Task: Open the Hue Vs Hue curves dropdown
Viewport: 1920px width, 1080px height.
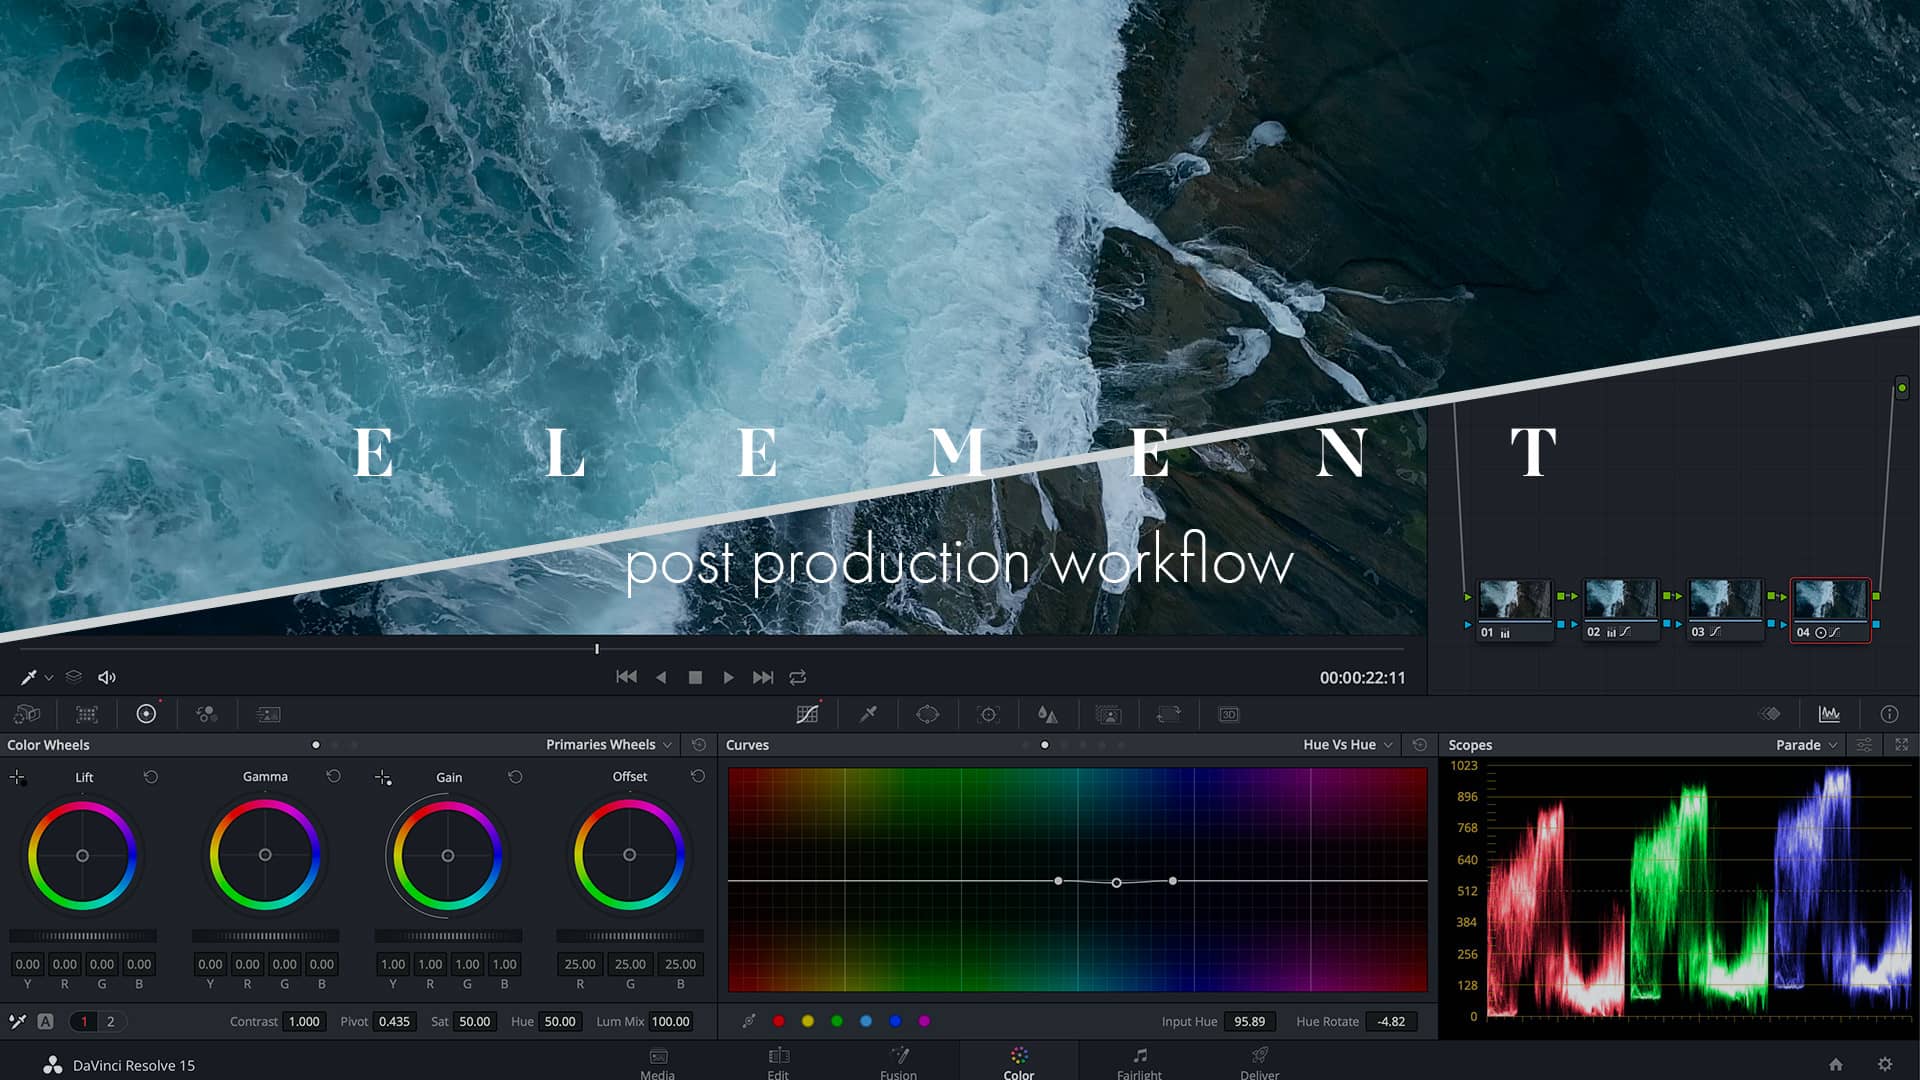Action: click(x=1345, y=744)
